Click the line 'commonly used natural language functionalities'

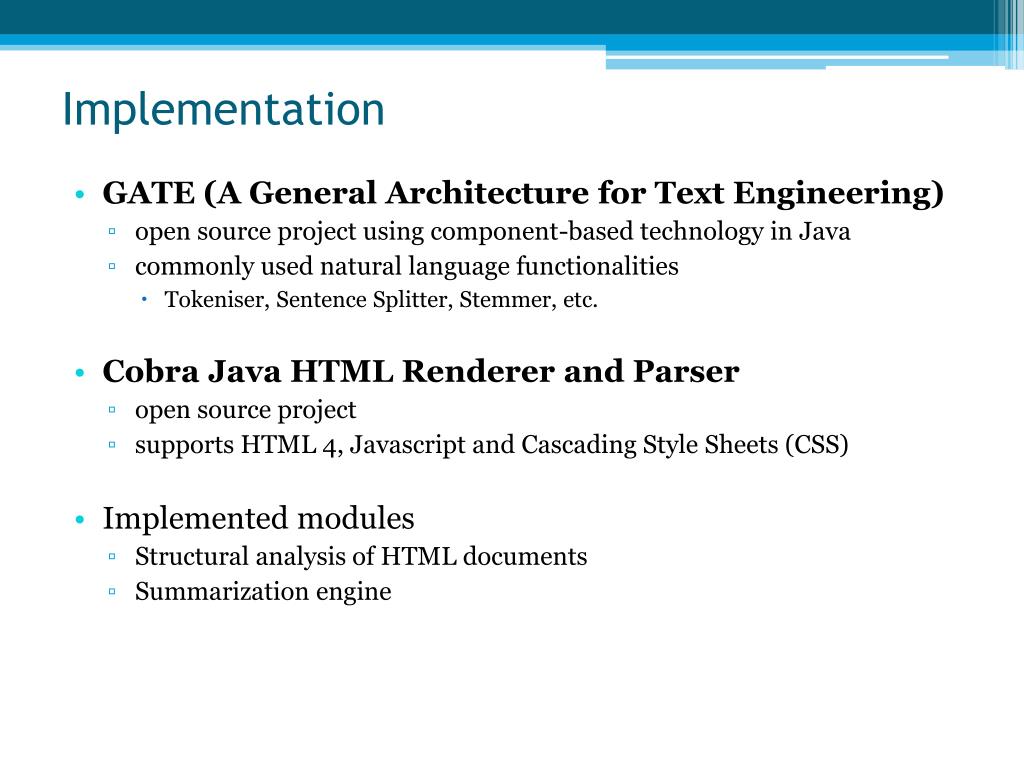[x=406, y=266]
